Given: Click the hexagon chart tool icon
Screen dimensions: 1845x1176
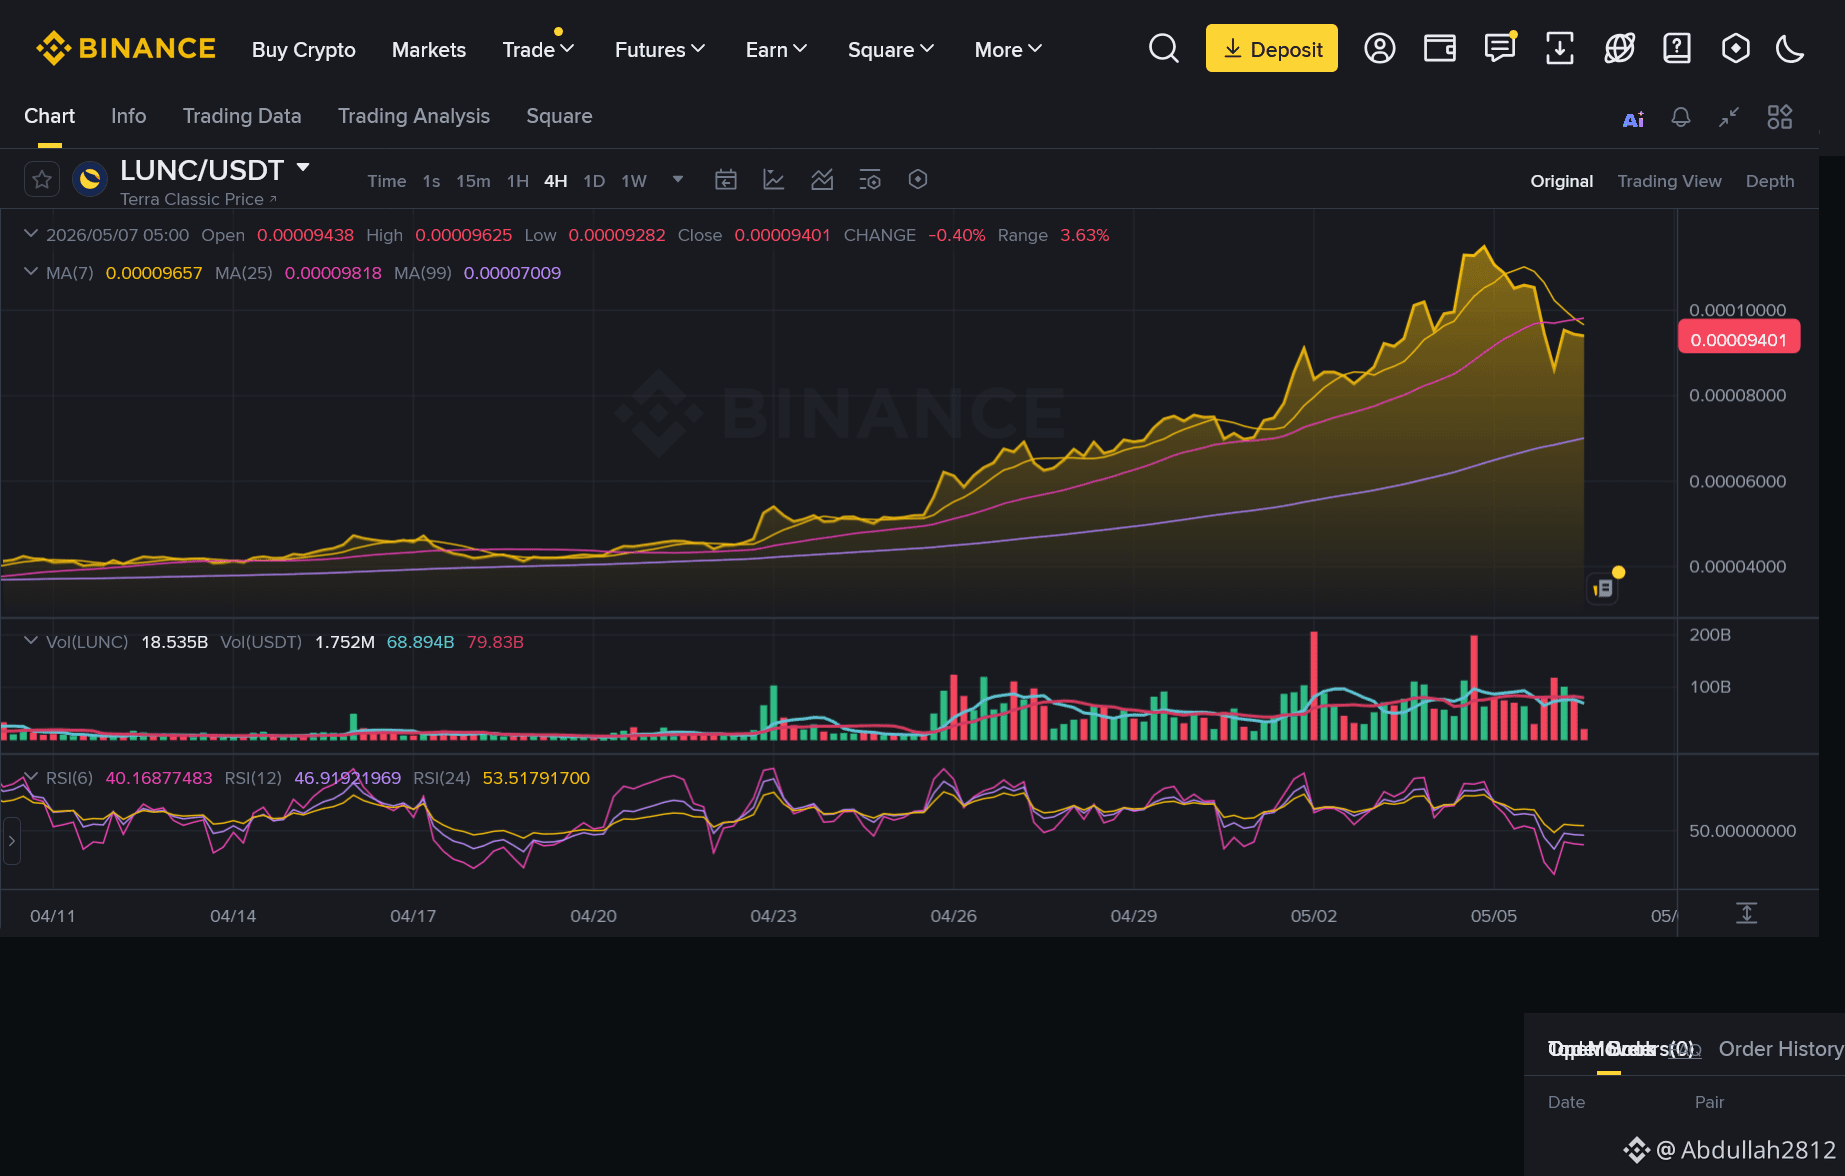Looking at the screenshot, I should coord(918,179).
